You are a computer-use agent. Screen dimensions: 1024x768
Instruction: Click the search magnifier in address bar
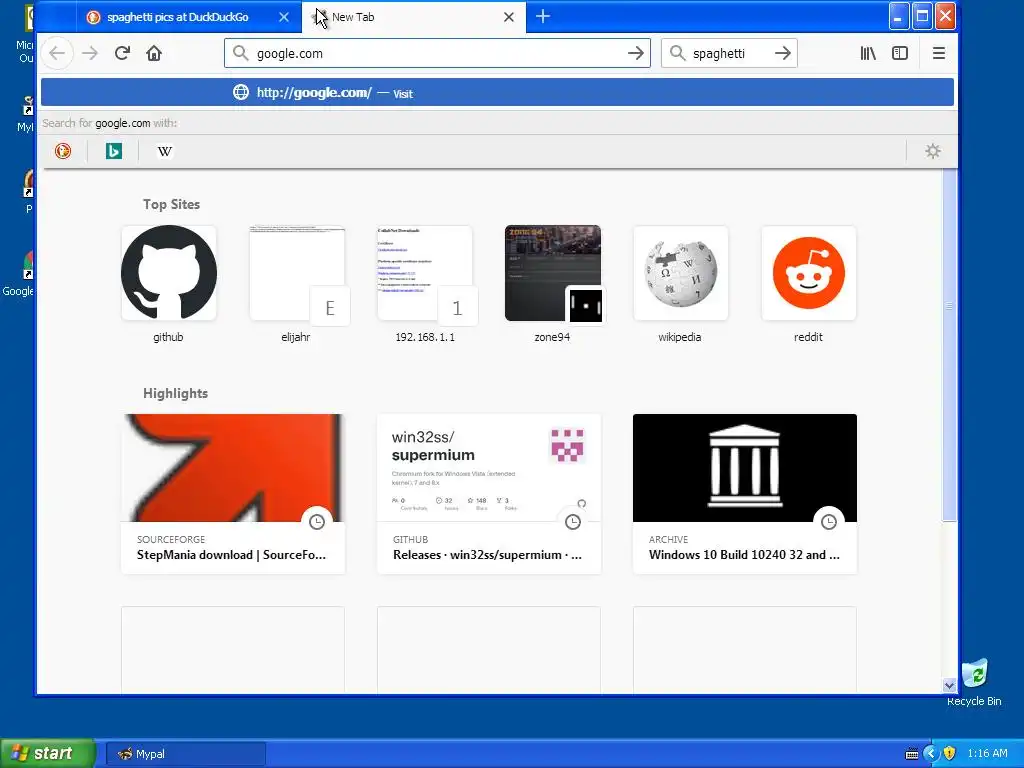[x=241, y=54]
